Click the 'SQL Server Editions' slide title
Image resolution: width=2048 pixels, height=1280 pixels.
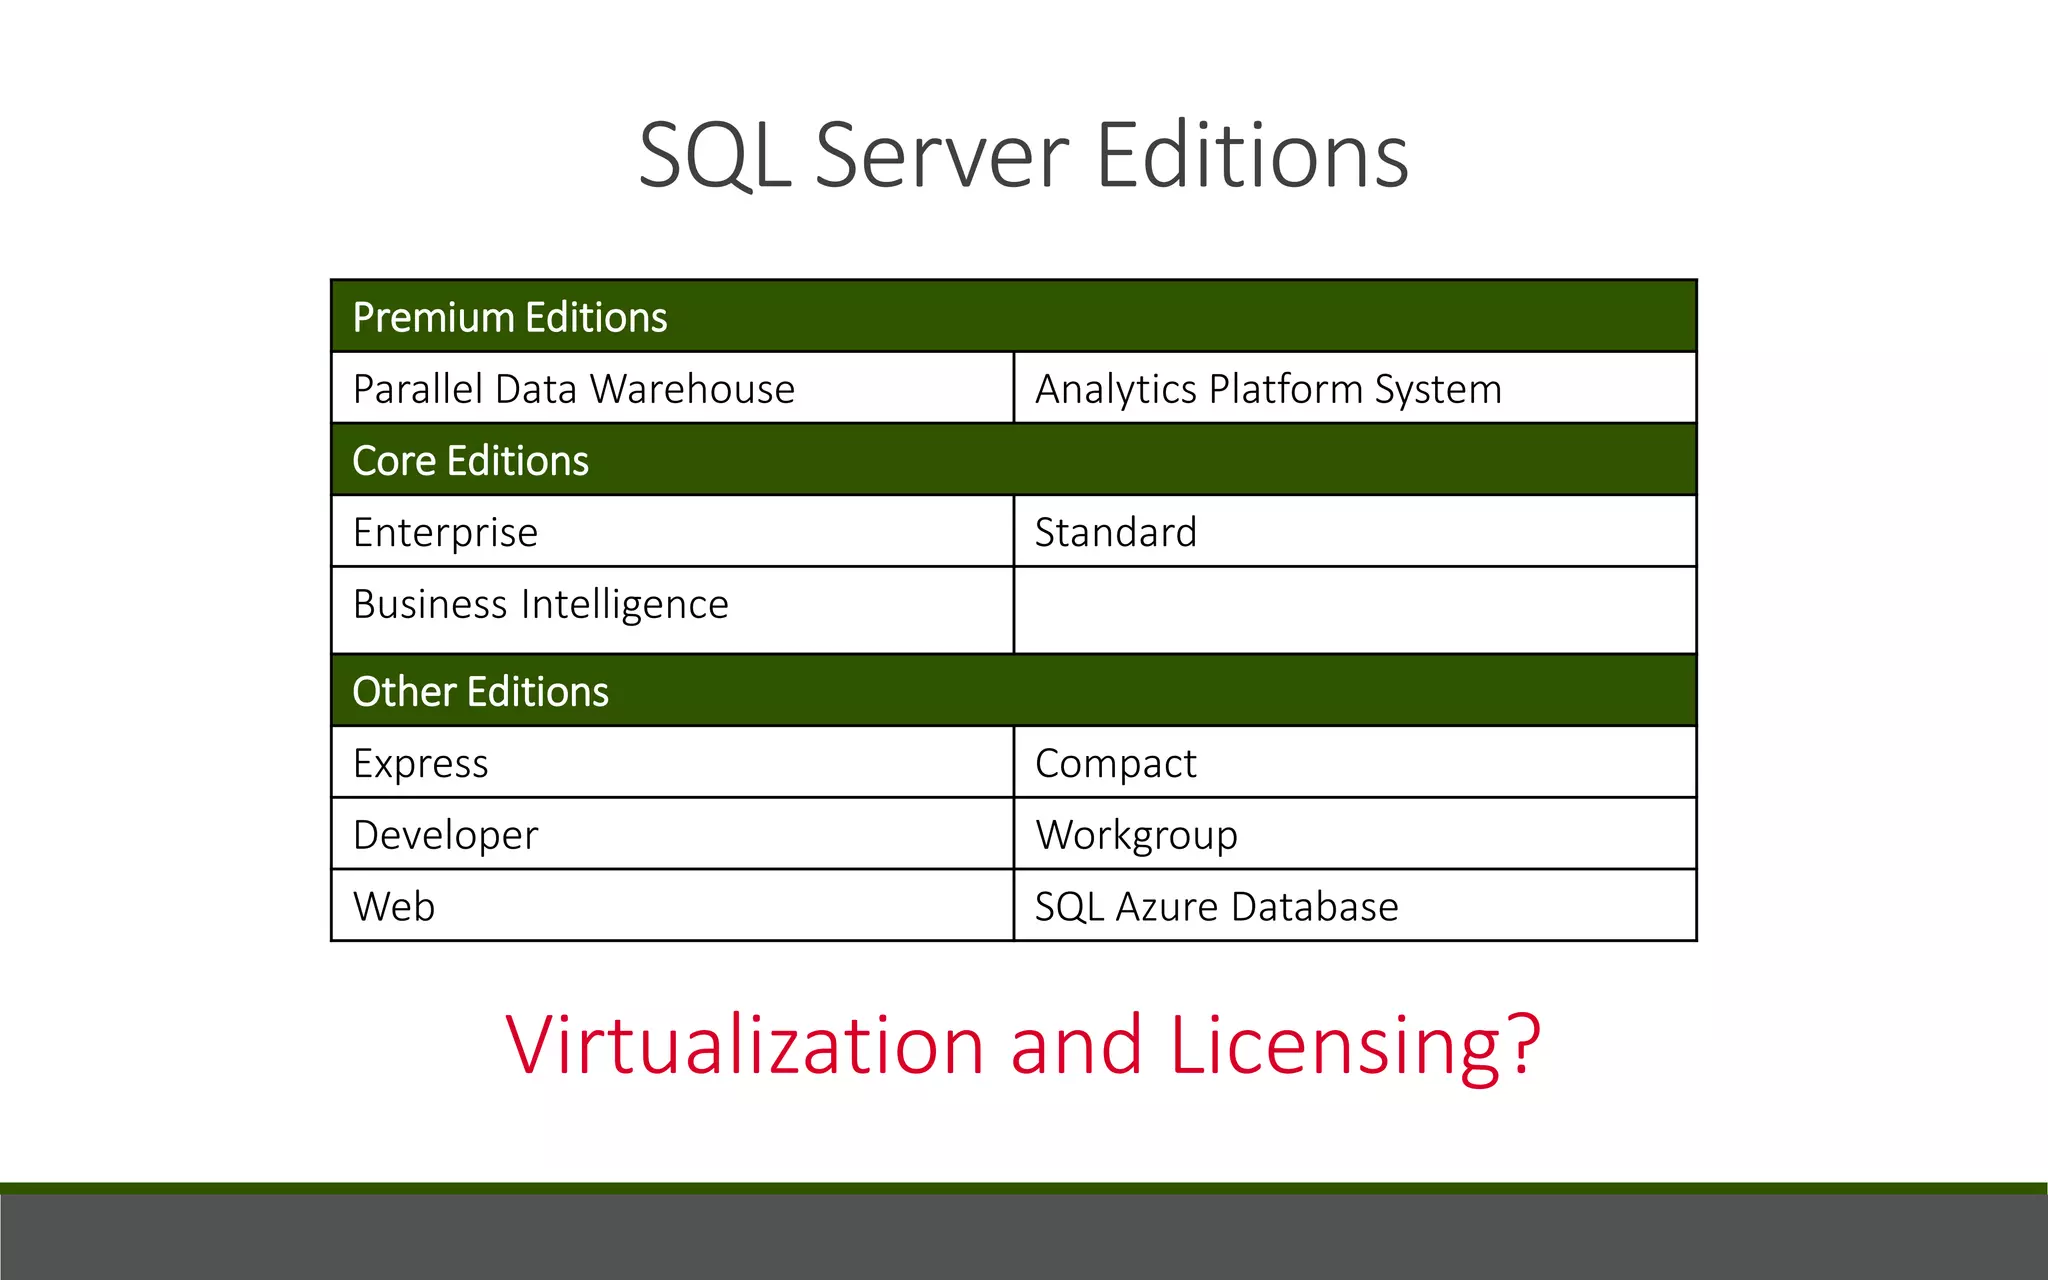[1023, 155]
